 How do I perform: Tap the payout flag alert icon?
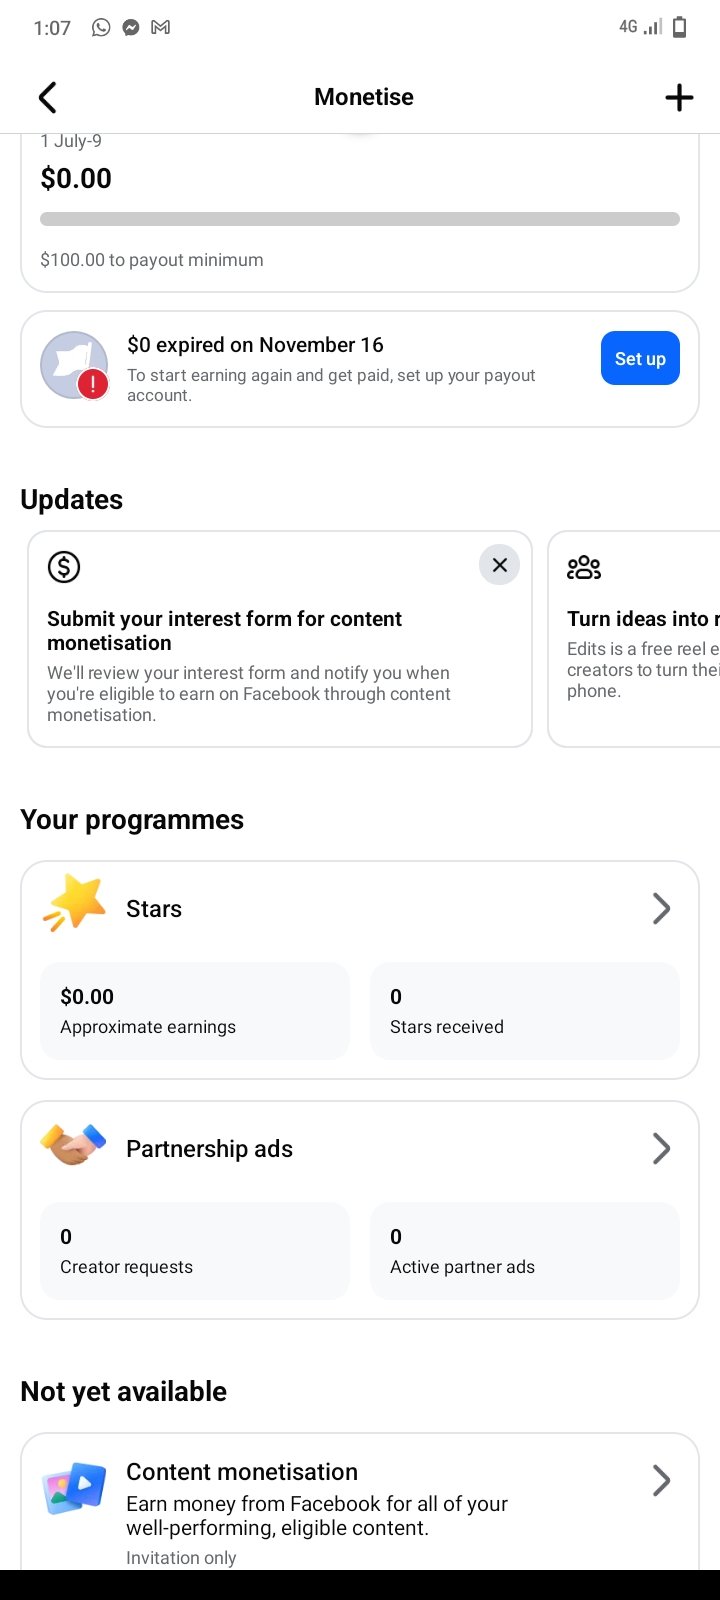coord(74,365)
